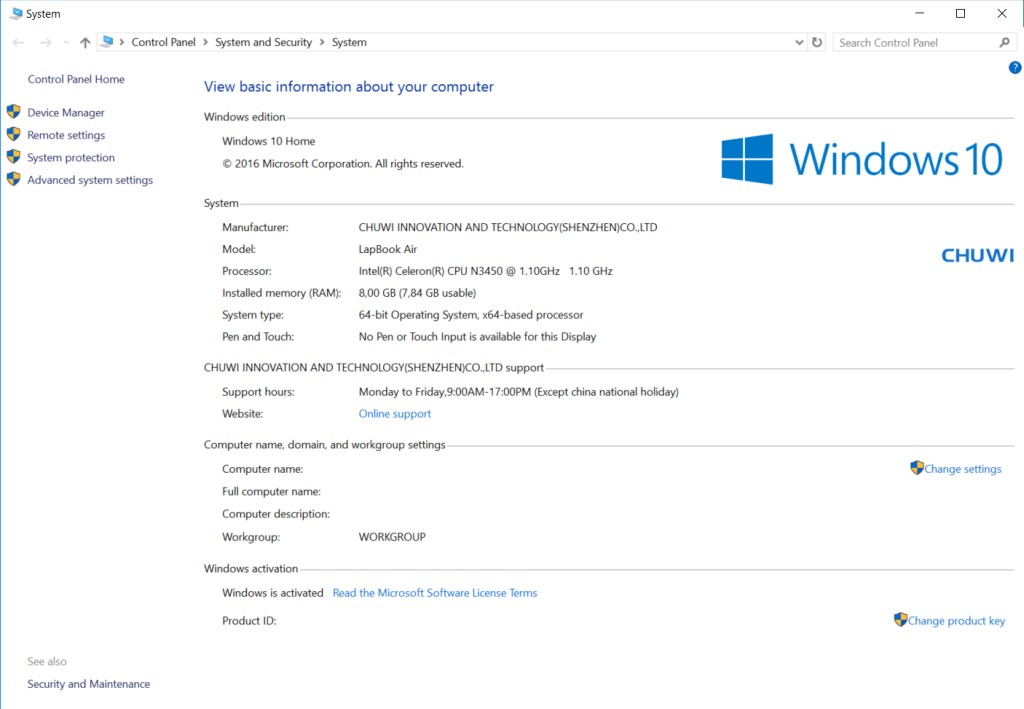This screenshot has height=709, width=1024.
Task: Click the shield icon beside Device Manager
Action: (x=14, y=112)
